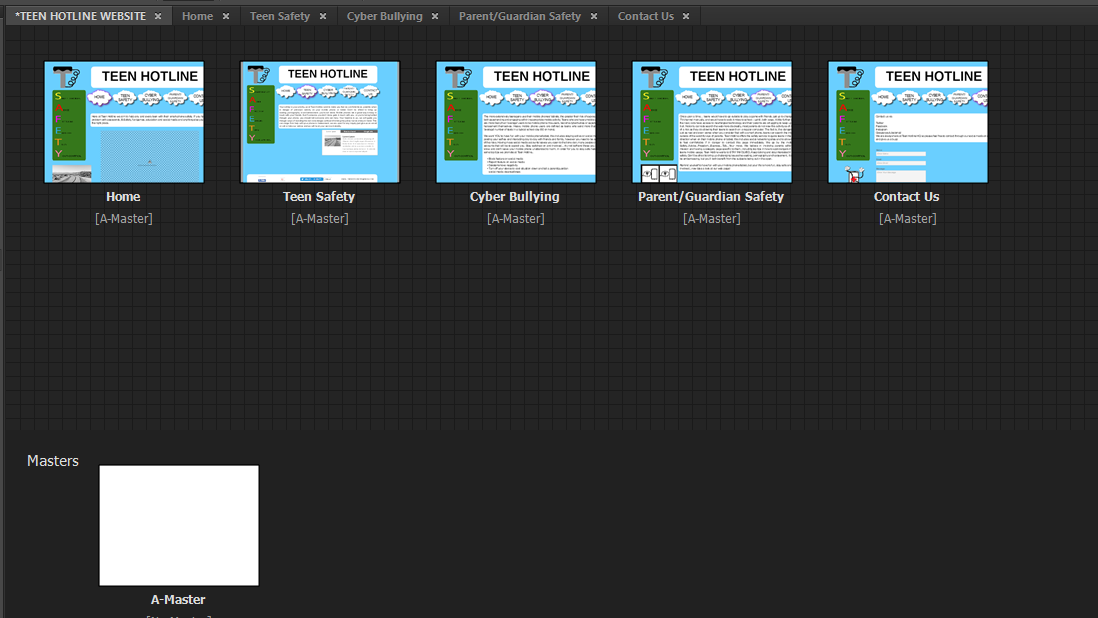This screenshot has height=618, width=1098.
Task: Close the Home tab
Action: point(226,16)
